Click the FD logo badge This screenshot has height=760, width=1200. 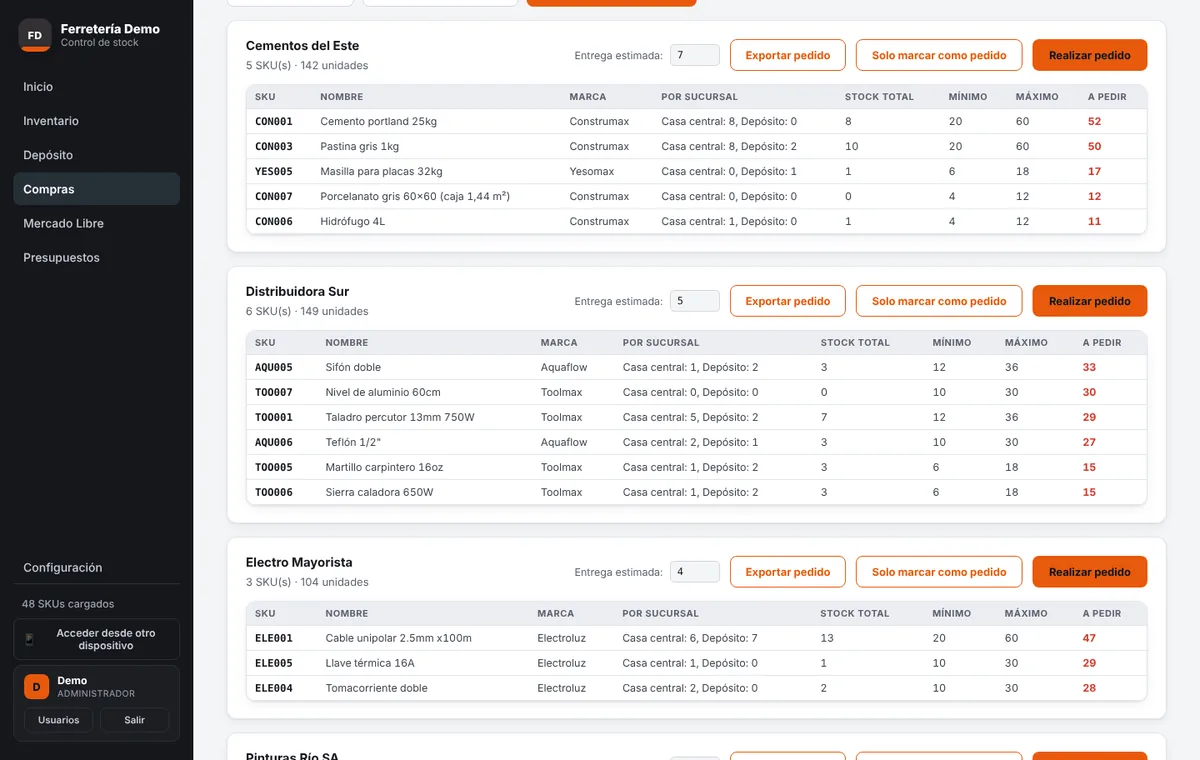coord(35,35)
